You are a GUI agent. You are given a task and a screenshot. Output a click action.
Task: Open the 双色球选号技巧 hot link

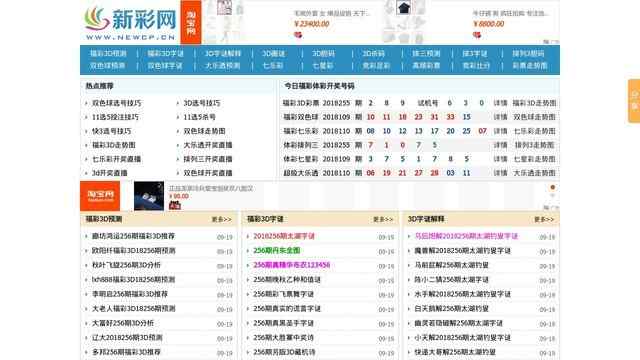pos(116,103)
